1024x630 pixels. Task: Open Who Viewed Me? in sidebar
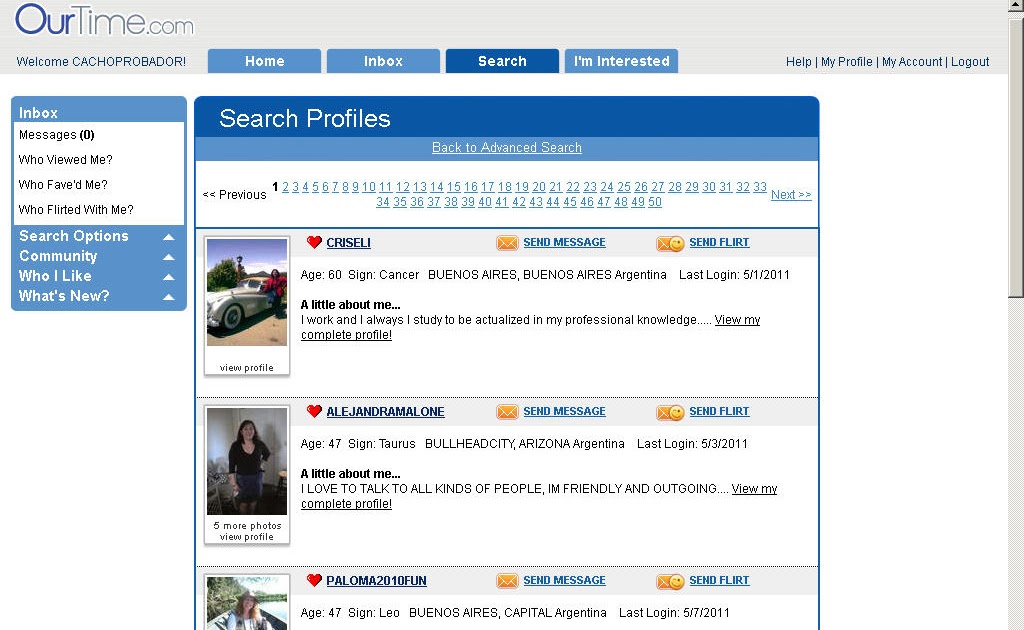click(x=65, y=159)
